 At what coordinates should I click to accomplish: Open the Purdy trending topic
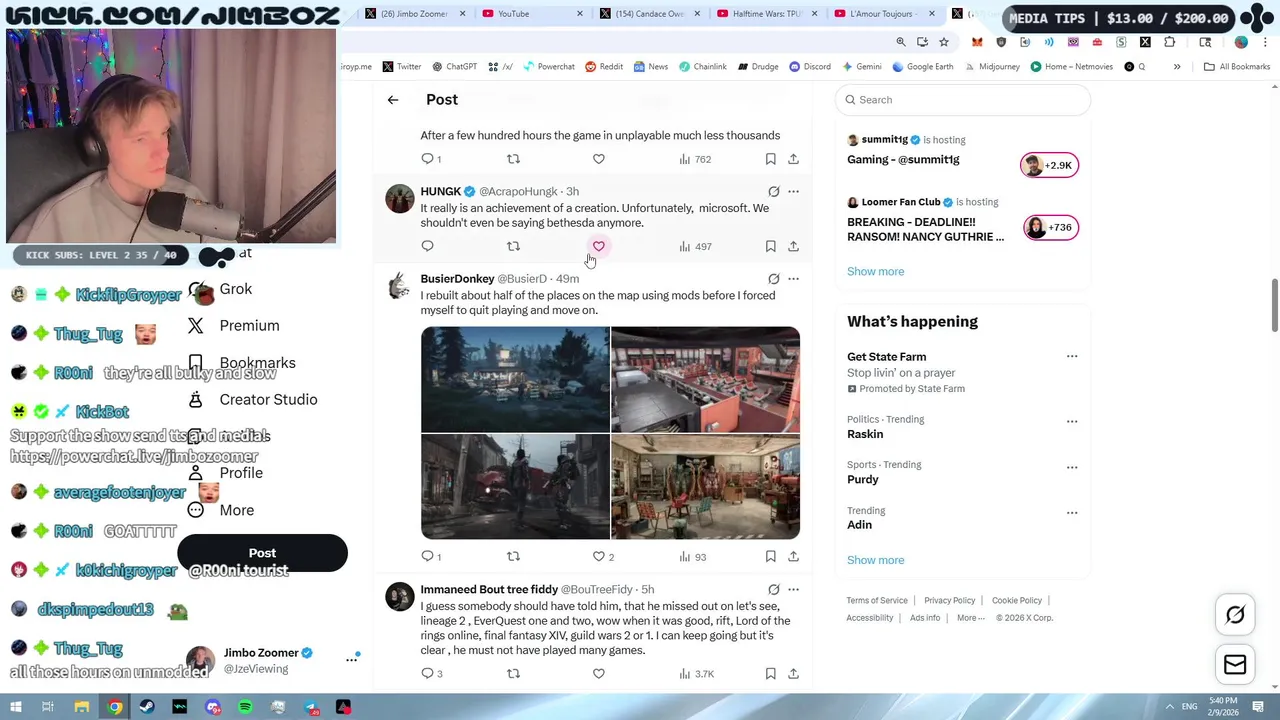point(863,479)
